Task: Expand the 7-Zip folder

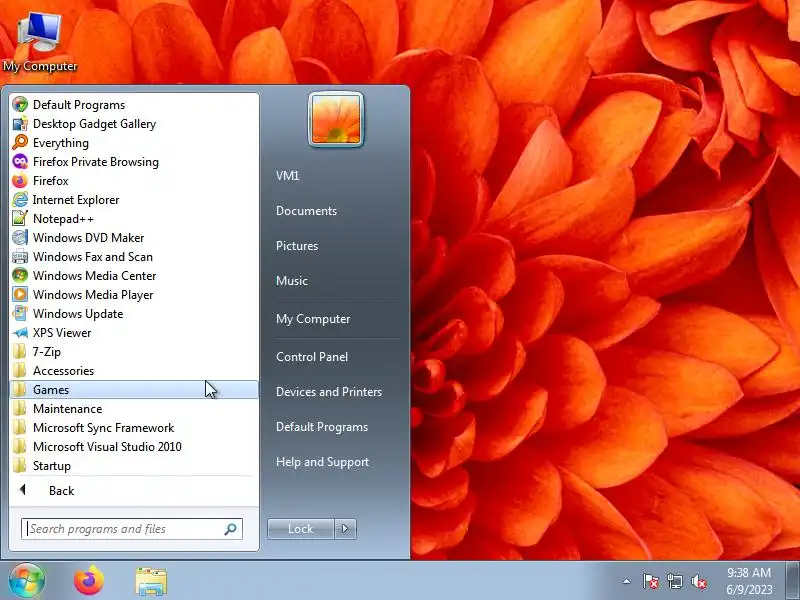Action: pyautogui.click(x=134, y=352)
